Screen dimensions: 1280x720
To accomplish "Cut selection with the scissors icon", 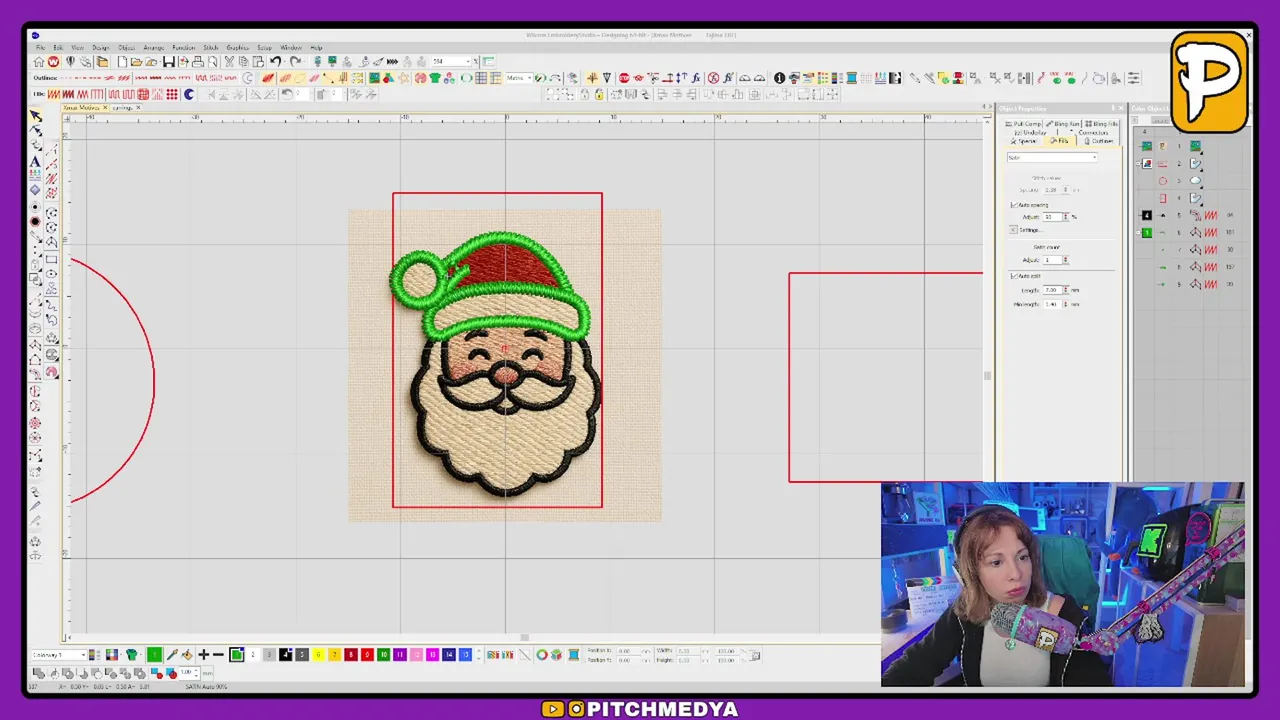I will click(x=229, y=62).
